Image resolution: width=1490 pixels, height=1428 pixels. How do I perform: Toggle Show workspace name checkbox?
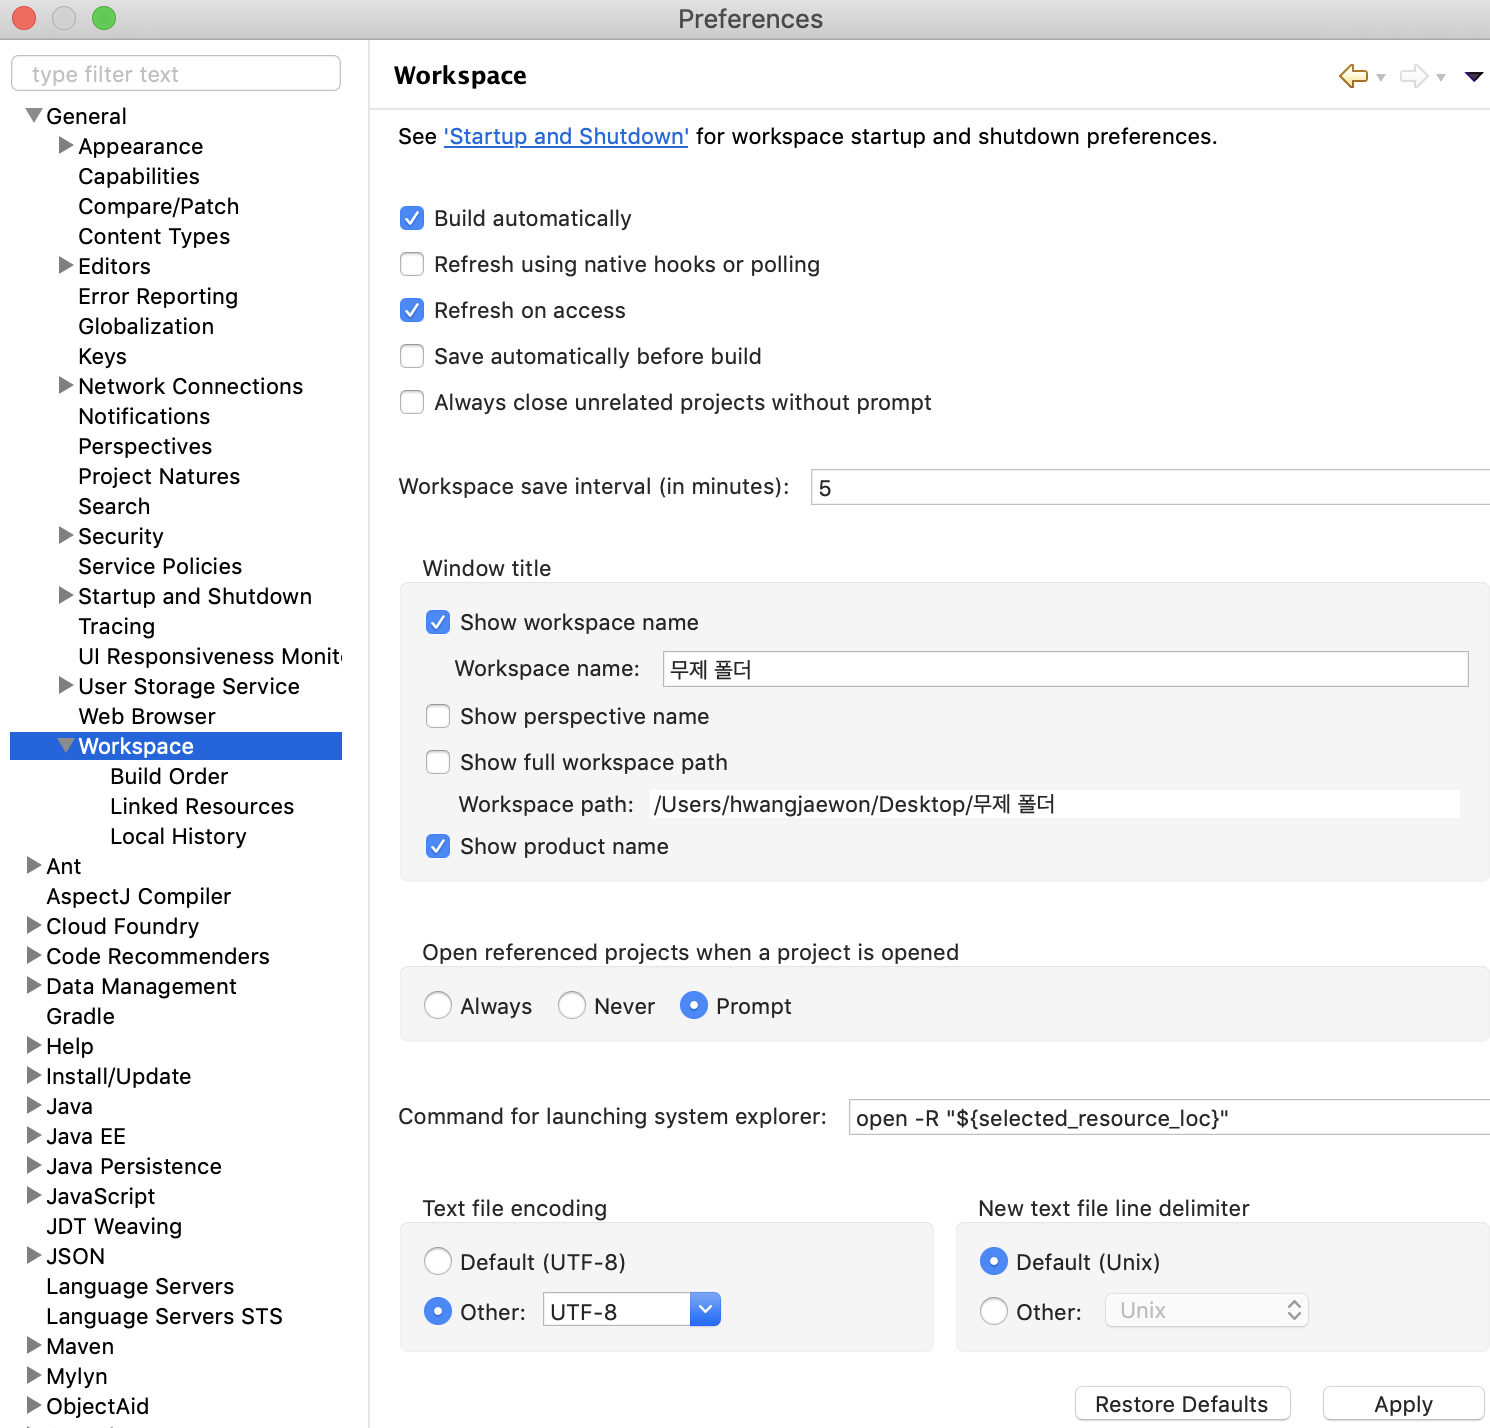click(x=438, y=622)
